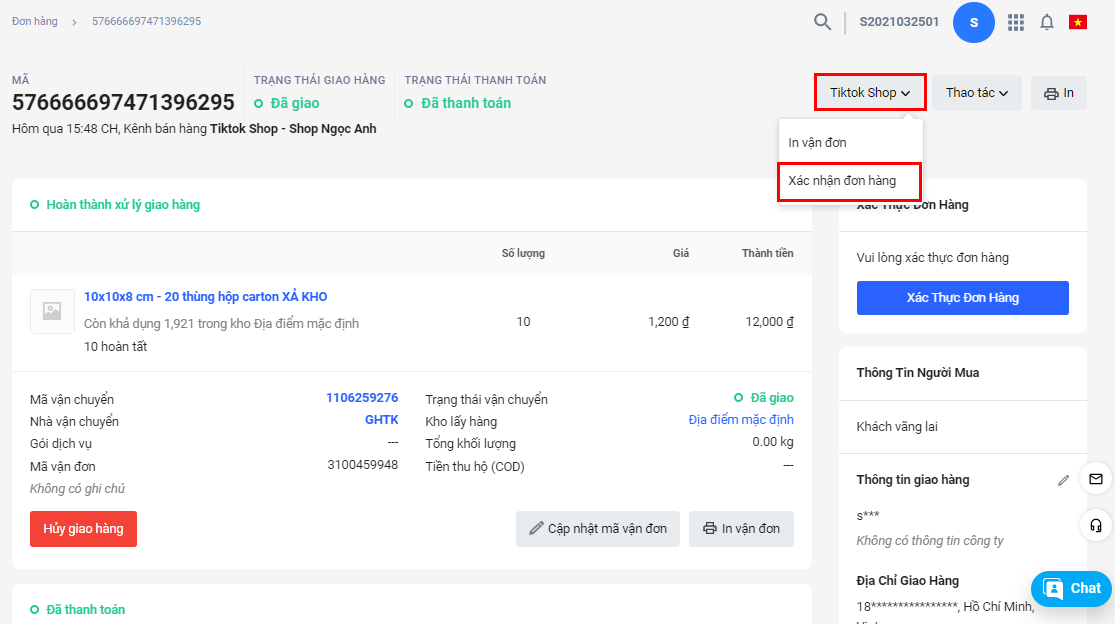1115x624 pixels.
Task: Click the product image placeholder thumbnail
Action: click(52, 311)
